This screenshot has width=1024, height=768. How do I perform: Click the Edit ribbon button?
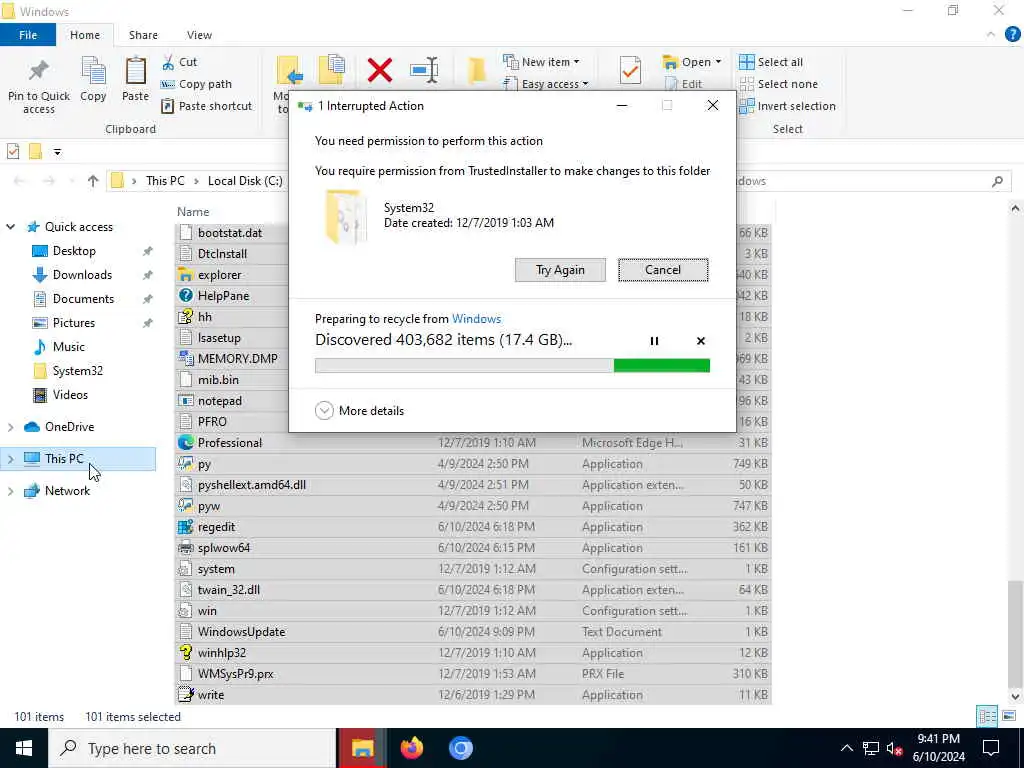click(x=683, y=84)
